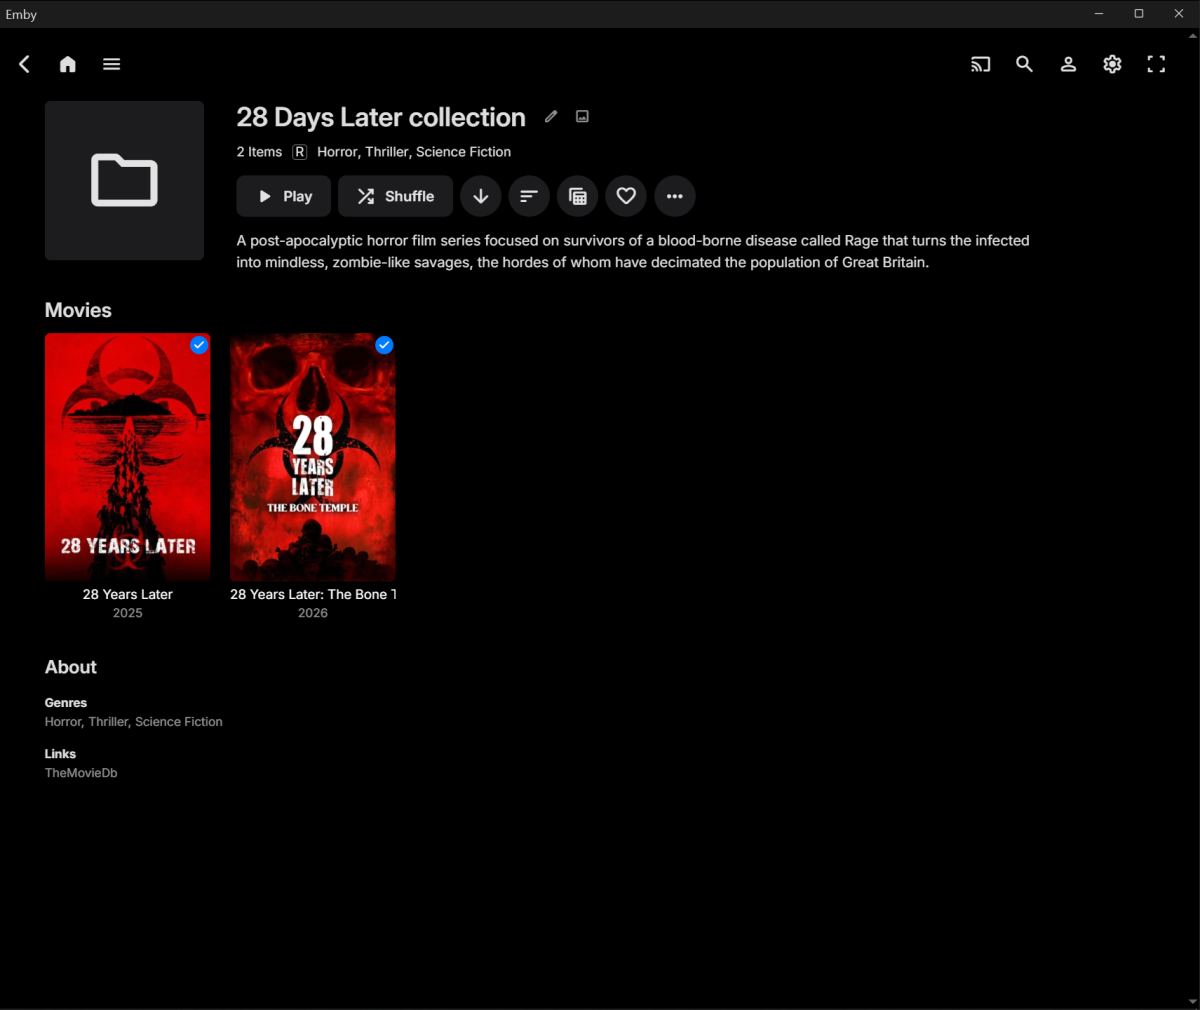This screenshot has width=1200, height=1010.
Task: Open Horror under About Genres
Action: (64, 722)
